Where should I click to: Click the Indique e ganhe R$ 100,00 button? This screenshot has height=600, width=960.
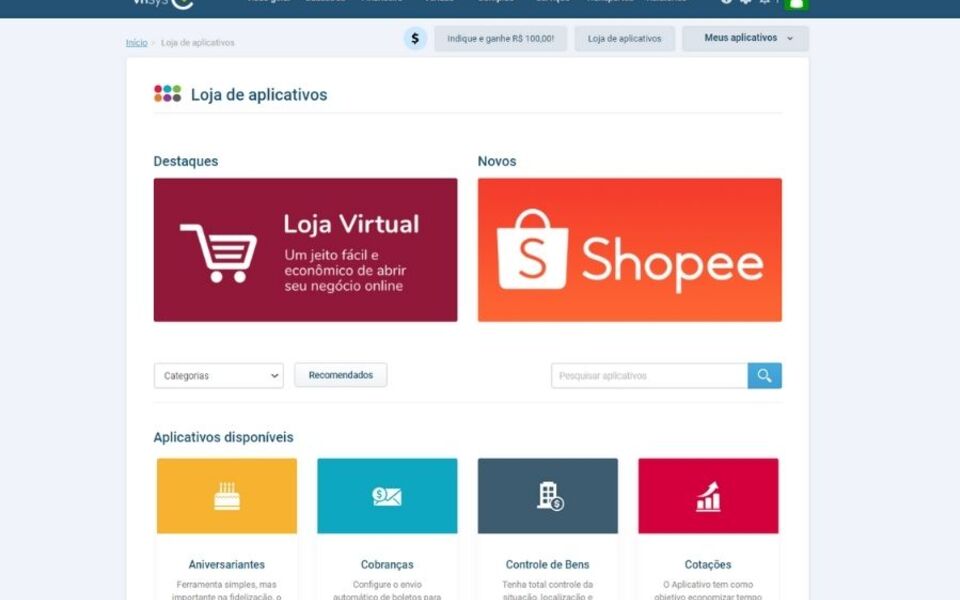500,39
